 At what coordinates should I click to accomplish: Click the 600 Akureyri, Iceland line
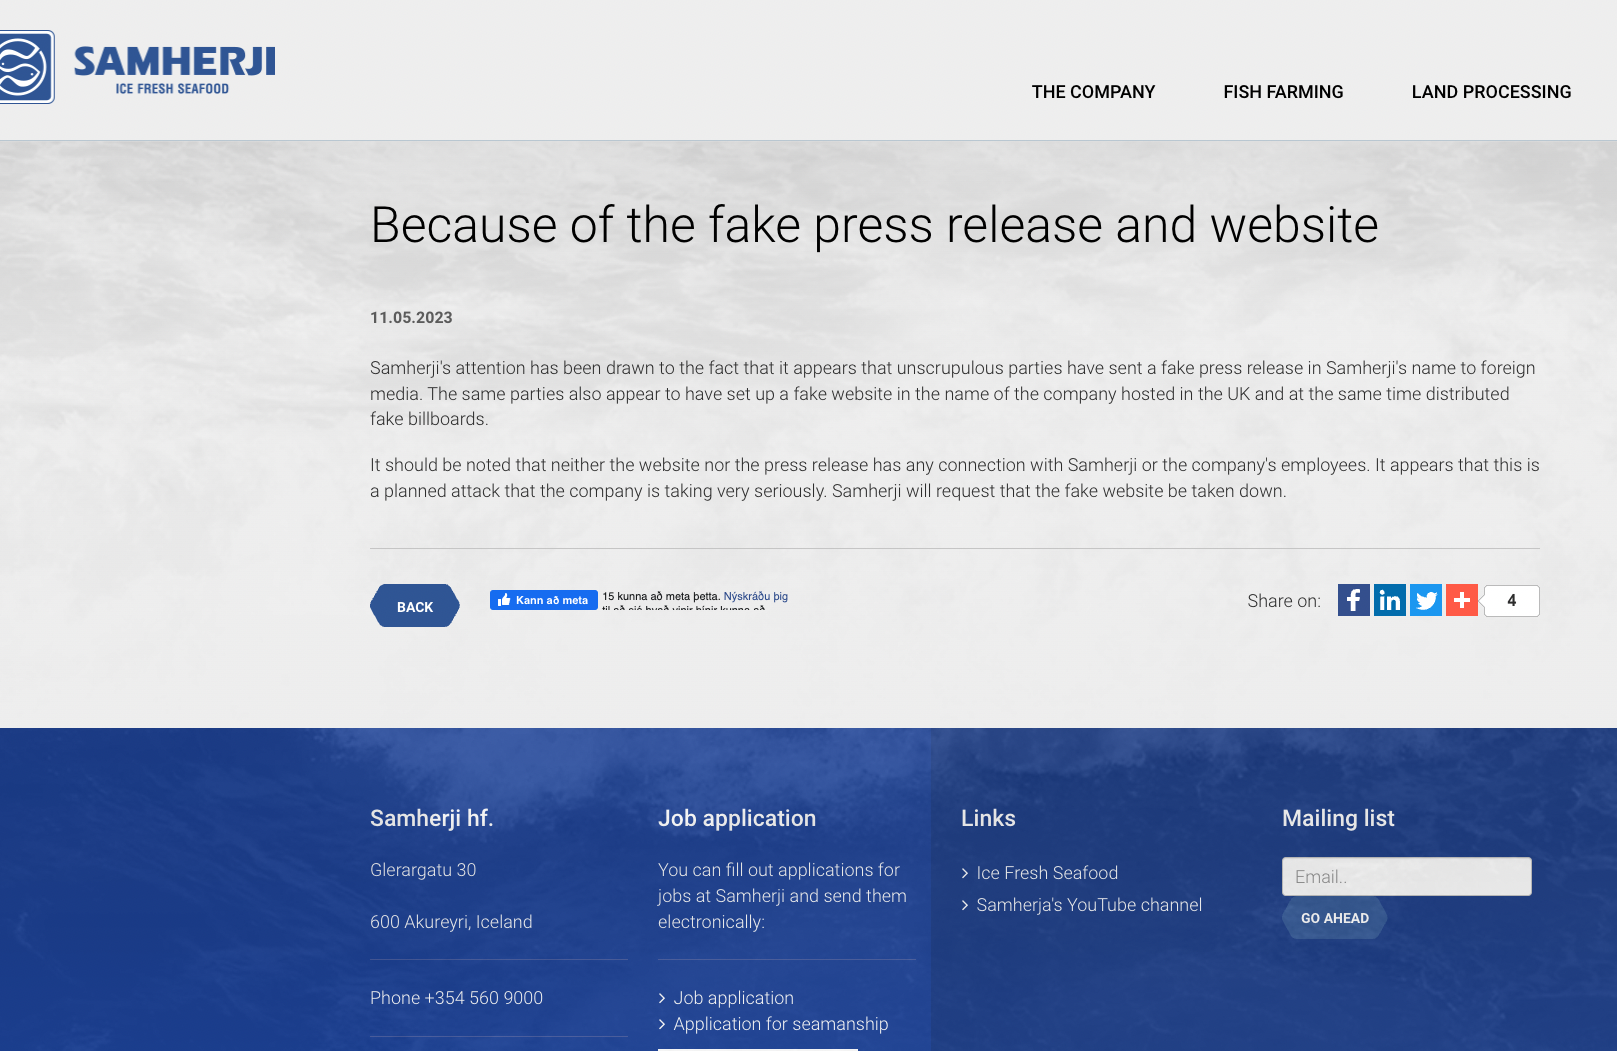tap(451, 922)
